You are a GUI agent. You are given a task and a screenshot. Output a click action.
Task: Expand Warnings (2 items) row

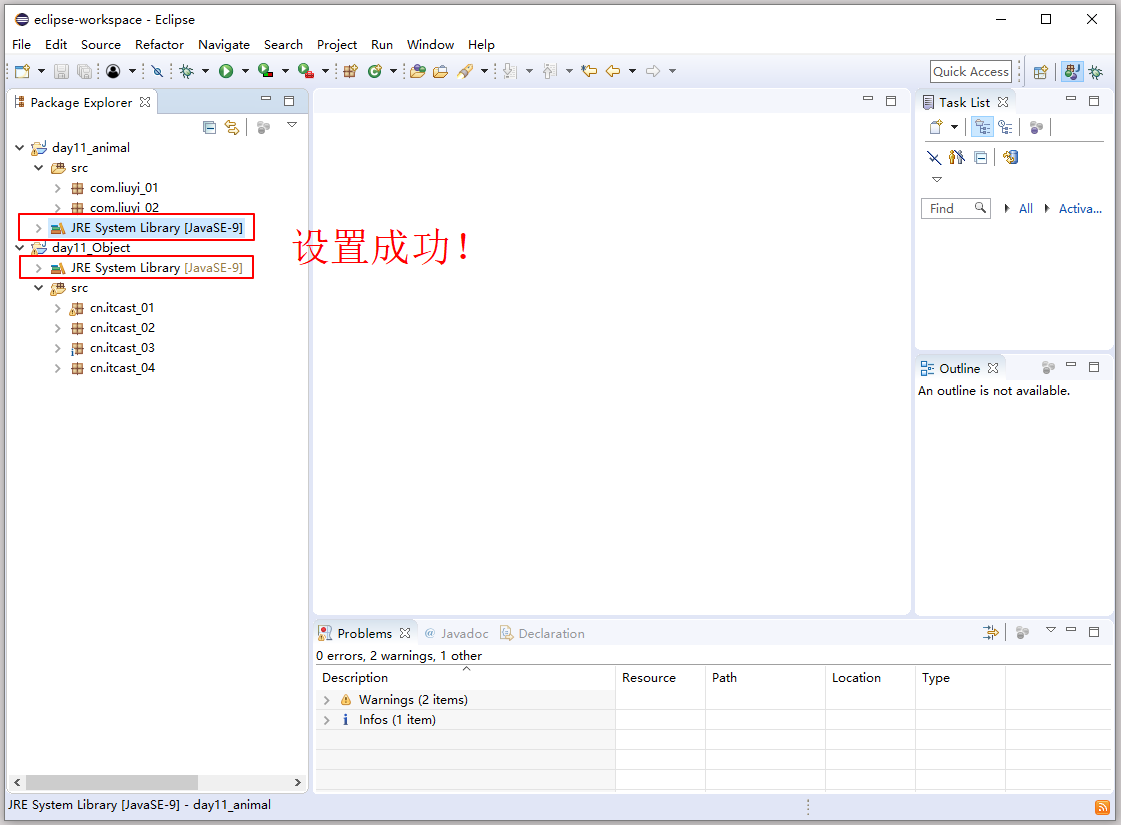coord(327,700)
